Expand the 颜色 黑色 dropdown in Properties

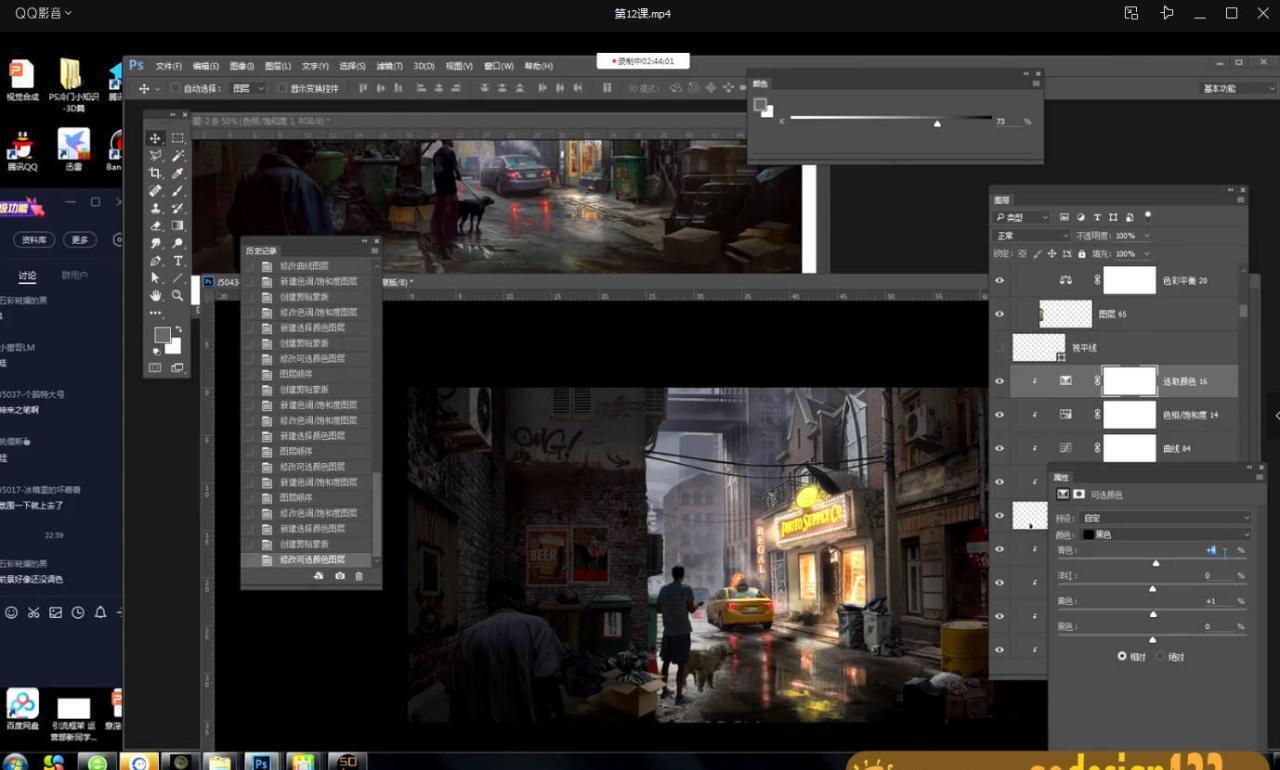1165,534
